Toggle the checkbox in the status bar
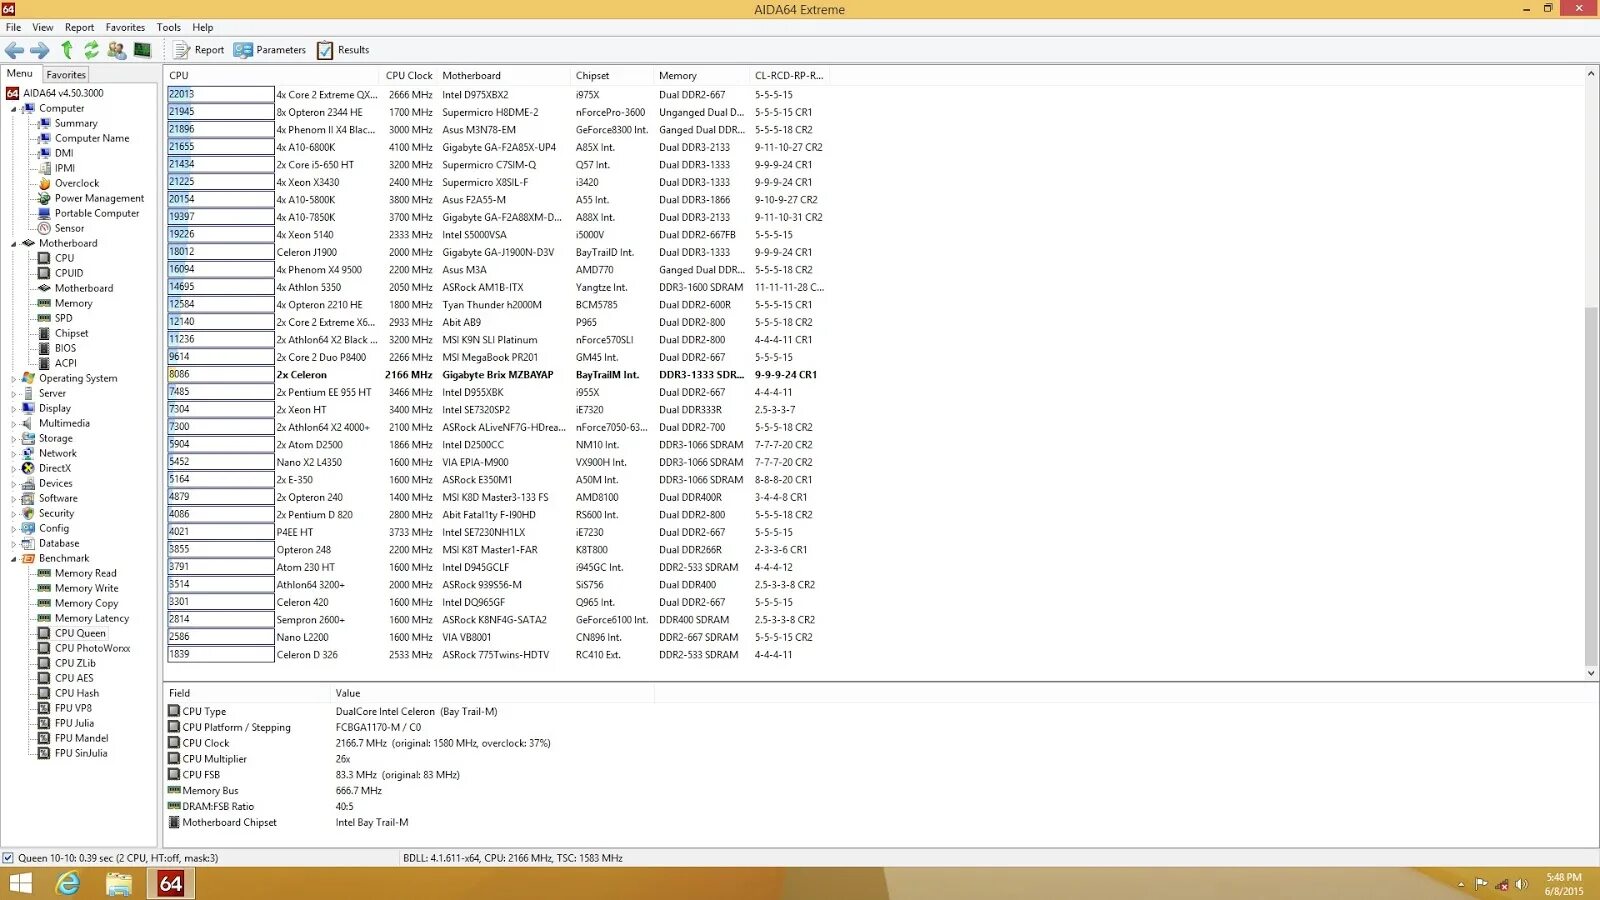 click(8, 858)
